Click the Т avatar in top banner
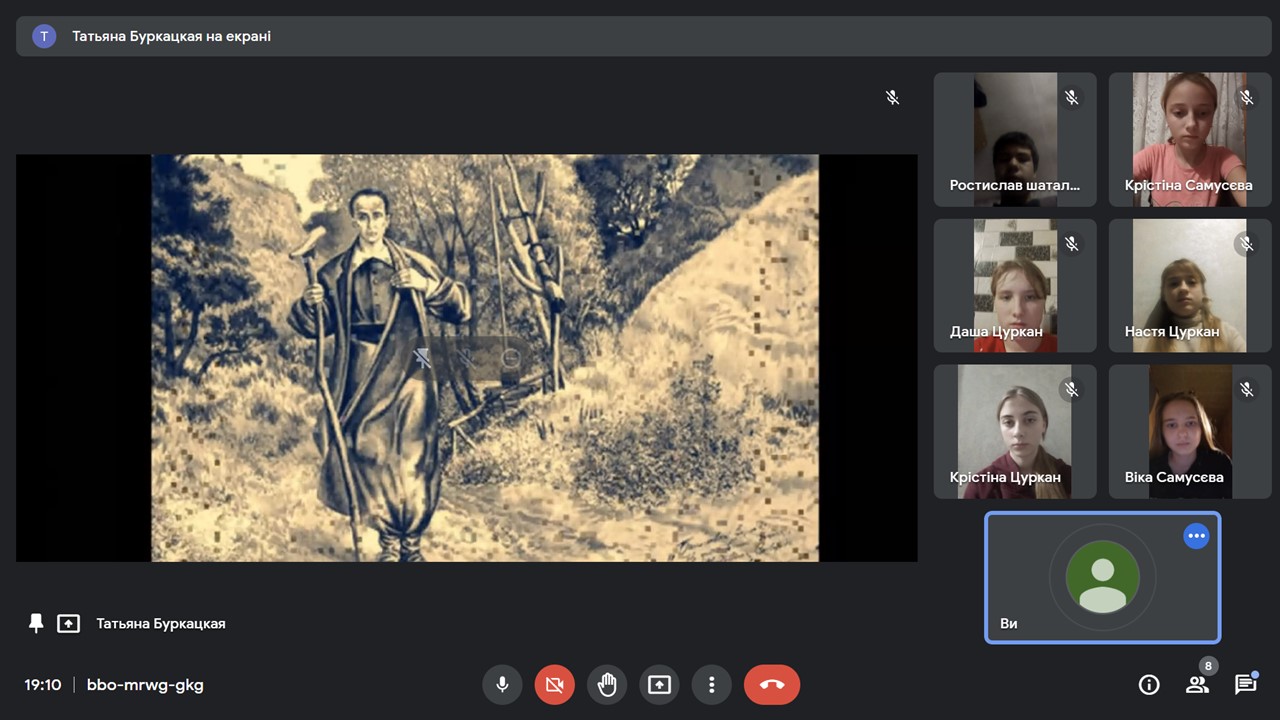The height and width of the screenshot is (720, 1280). pyautogui.click(x=44, y=36)
